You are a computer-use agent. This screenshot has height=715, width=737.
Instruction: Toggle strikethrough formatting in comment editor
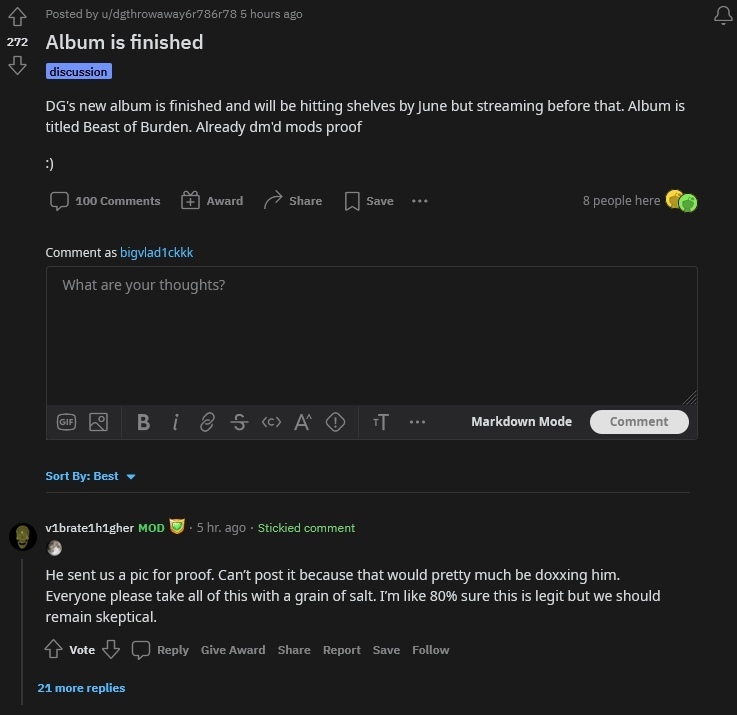coord(239,422)
